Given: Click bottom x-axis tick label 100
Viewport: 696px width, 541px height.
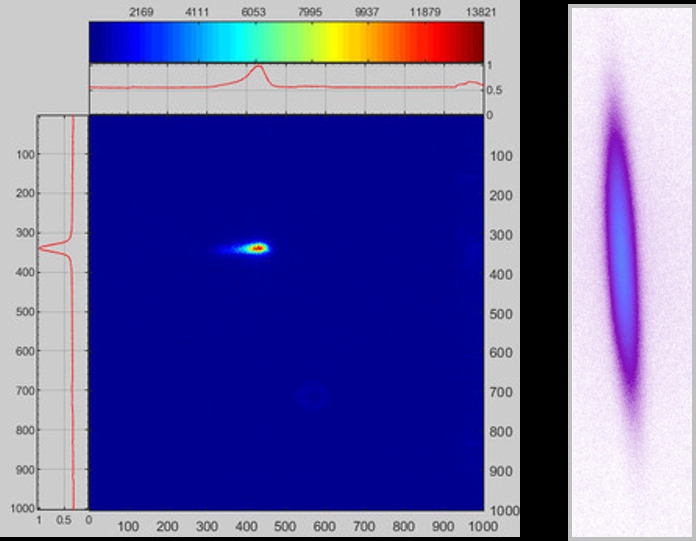Looking at the screenshot, I should tap(128, 527).
